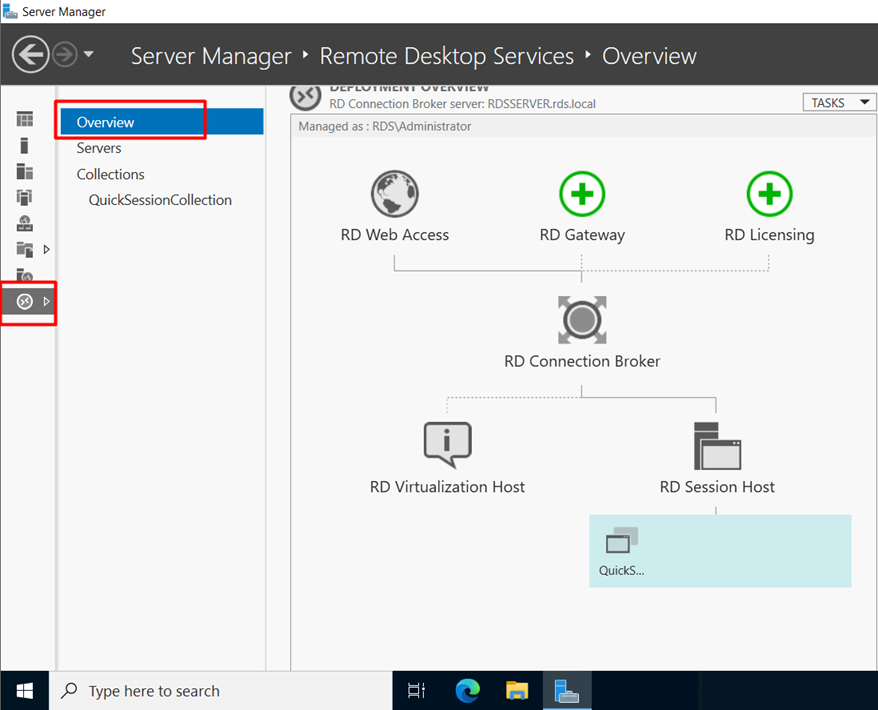Select the File and Storage Services icon
The image size is (878, 710).
(x=25, y=249)
